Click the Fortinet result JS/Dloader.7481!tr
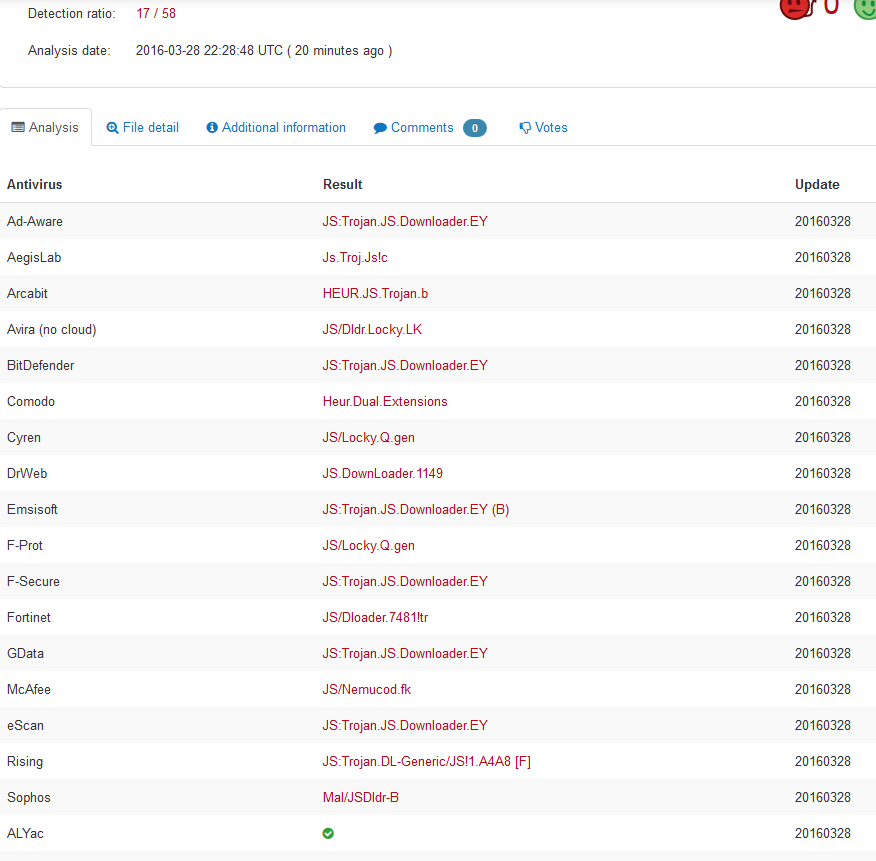 [x=375, y=617]
